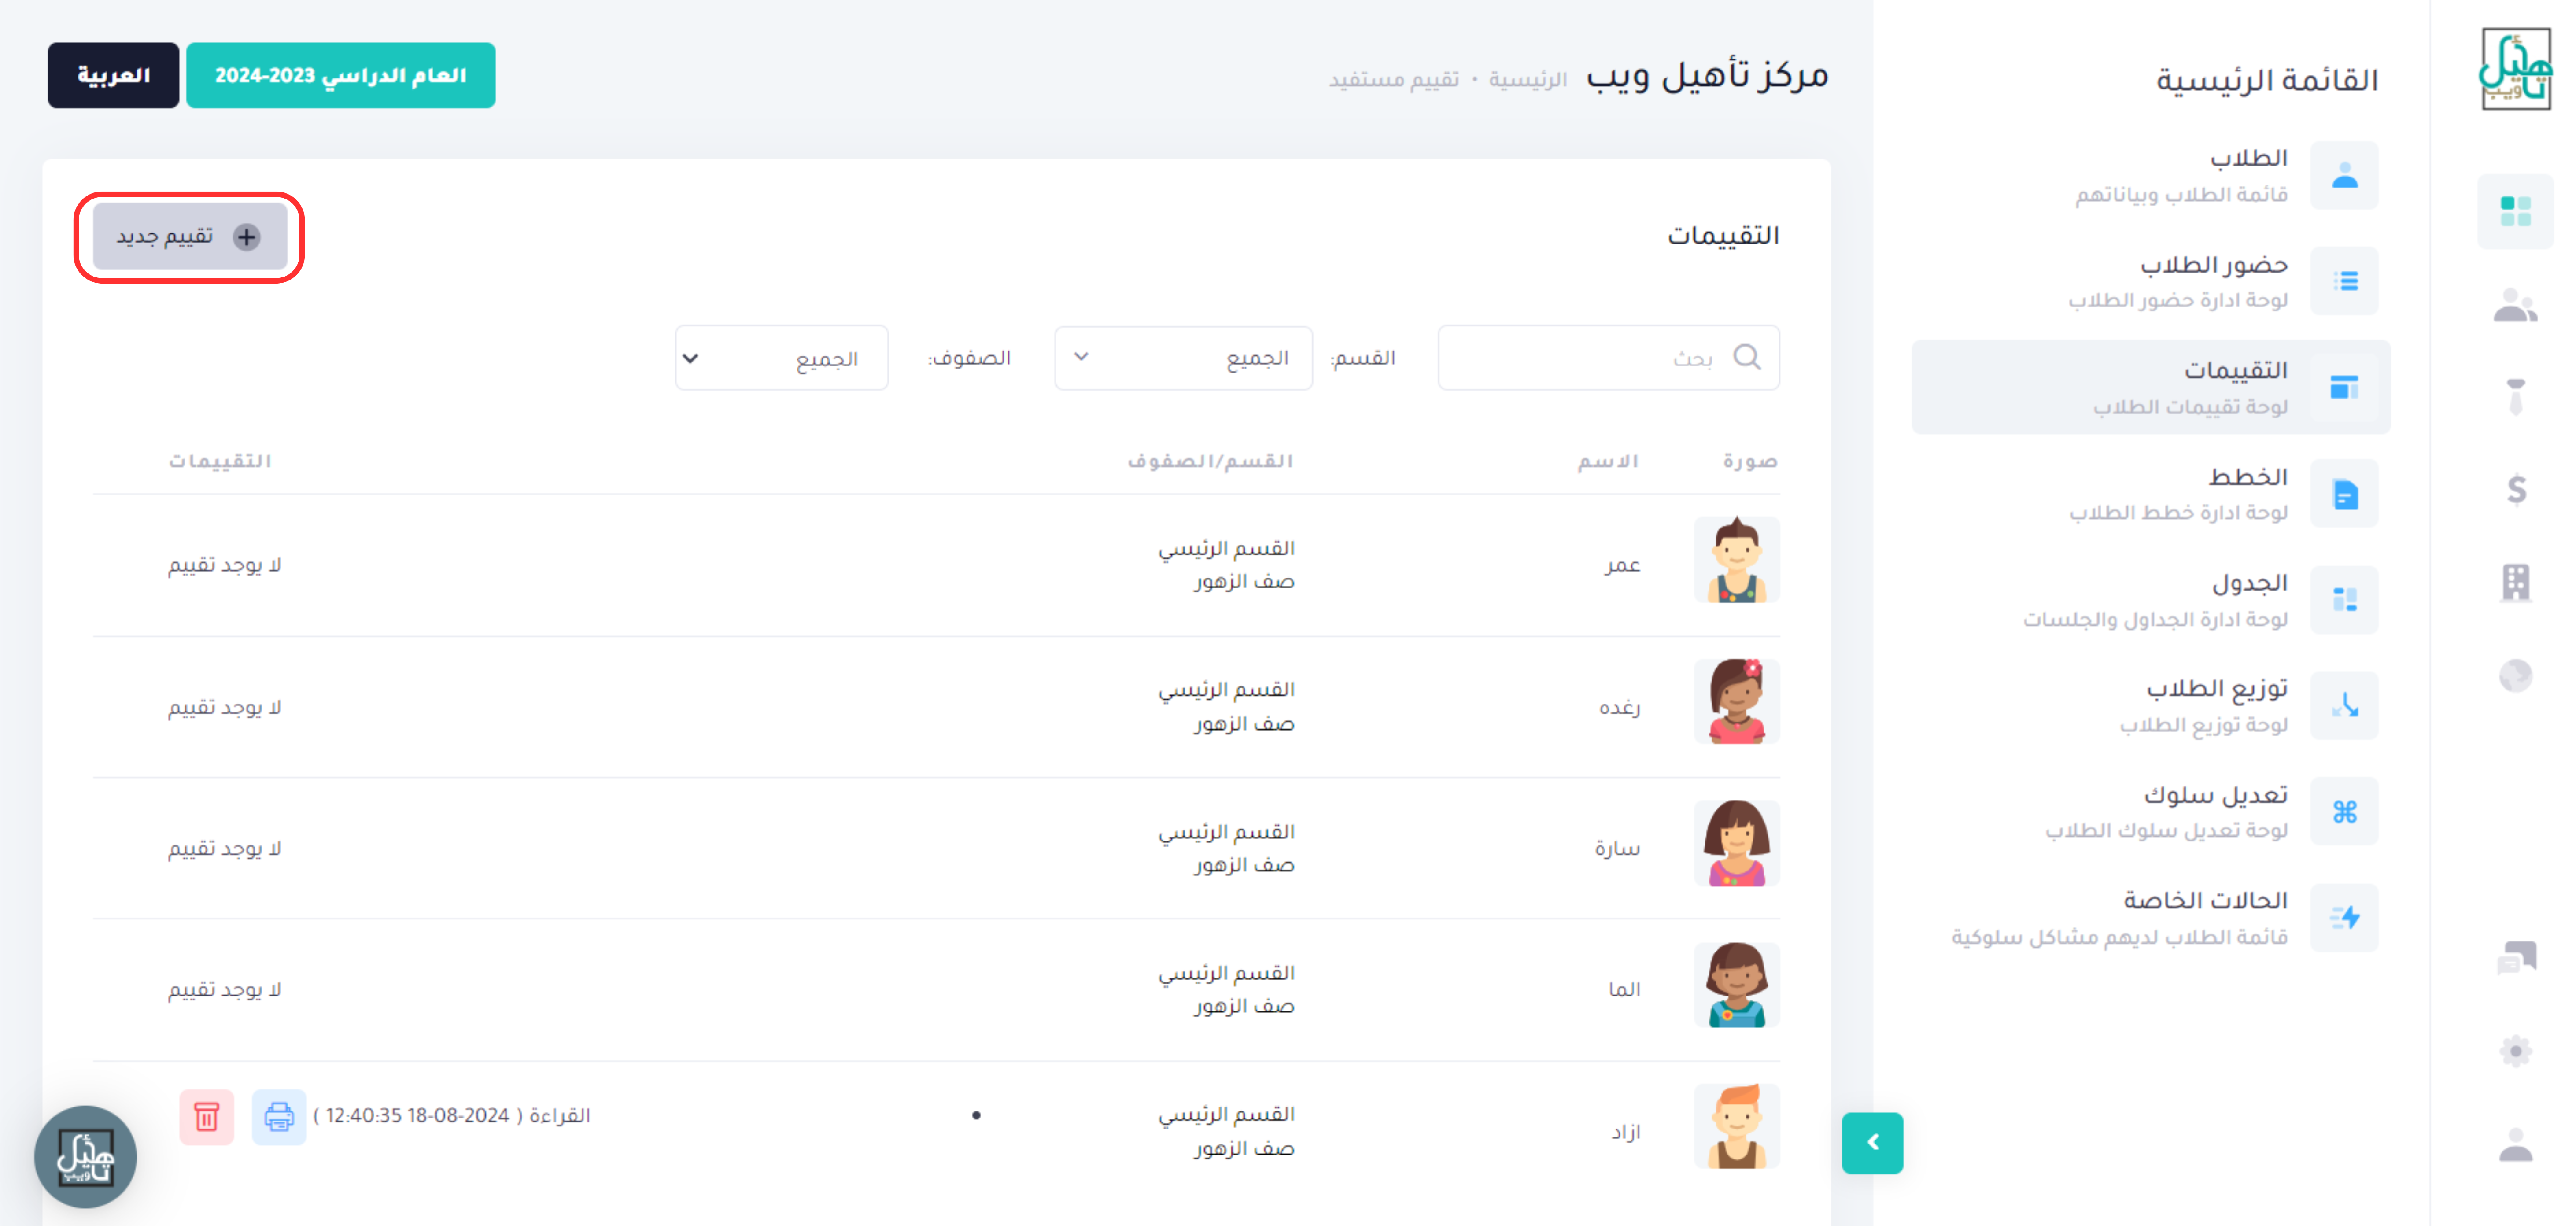This screenshot has height=1229, width=2576.
Task: Click the name سارة in table
Action: (x=1617, y=849)
